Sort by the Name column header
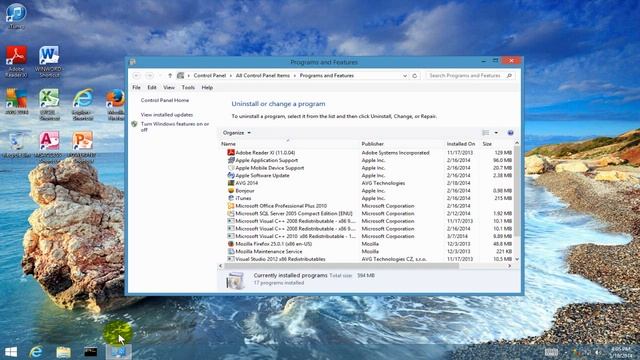 pyautogui.click(x=289, y=144)
